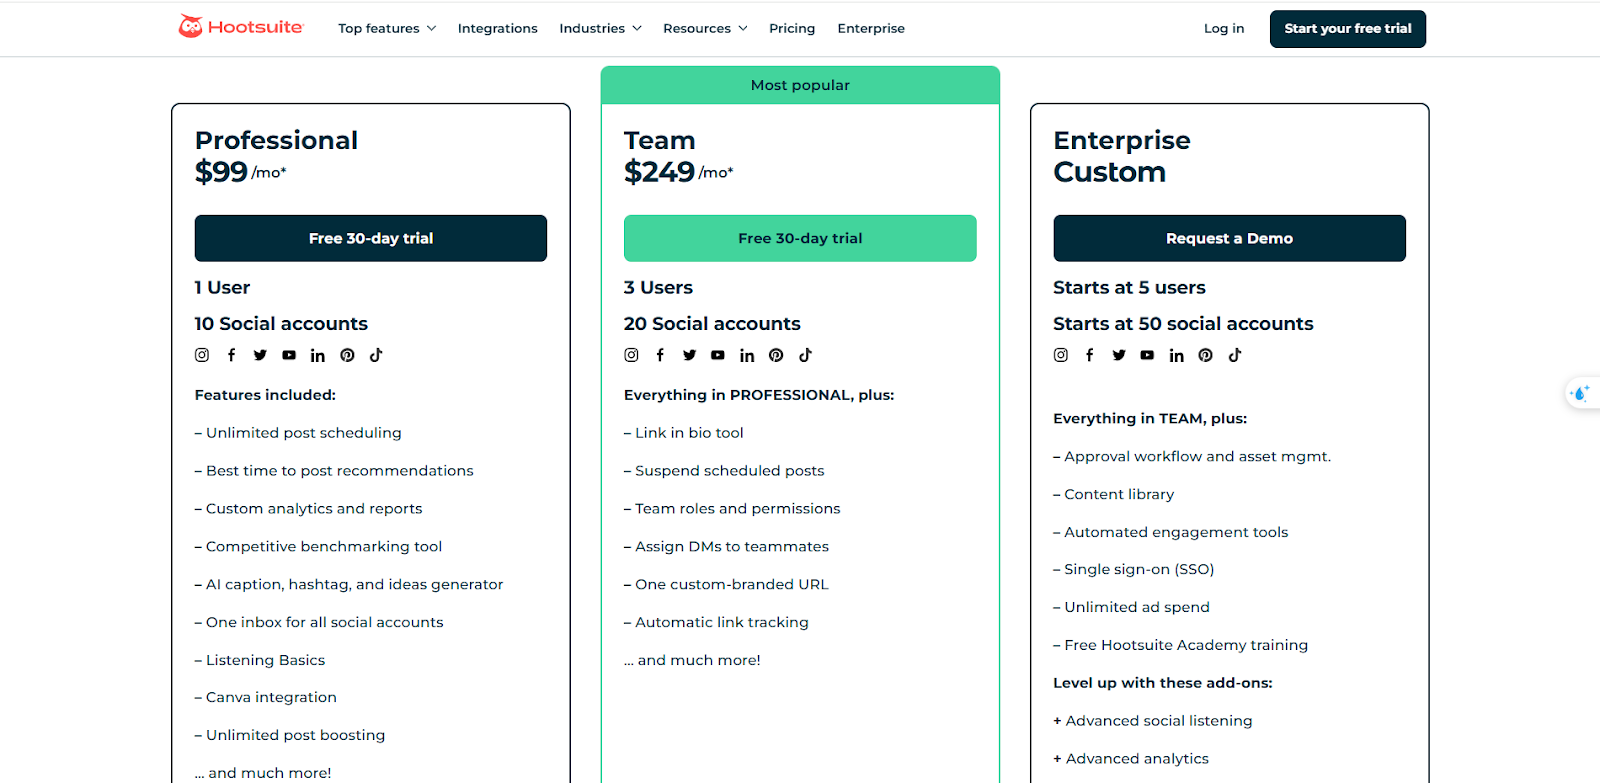
Task: Open the Integrations nav item
Action: pos(498,28)
